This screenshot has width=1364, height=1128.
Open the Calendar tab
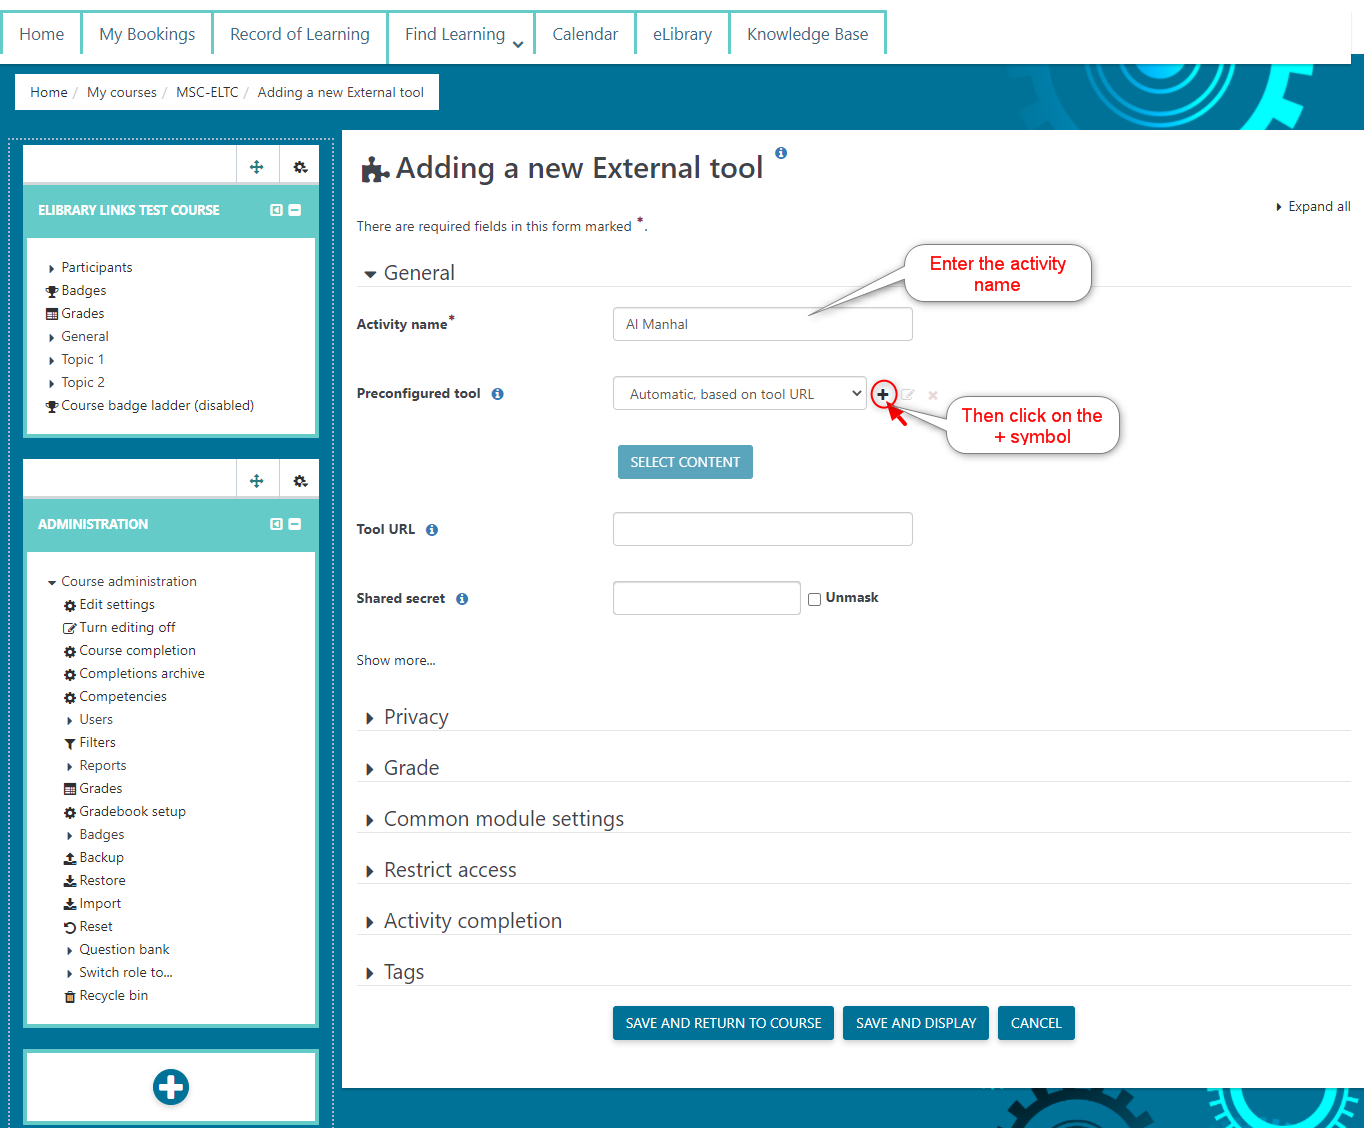pos(585,34)
